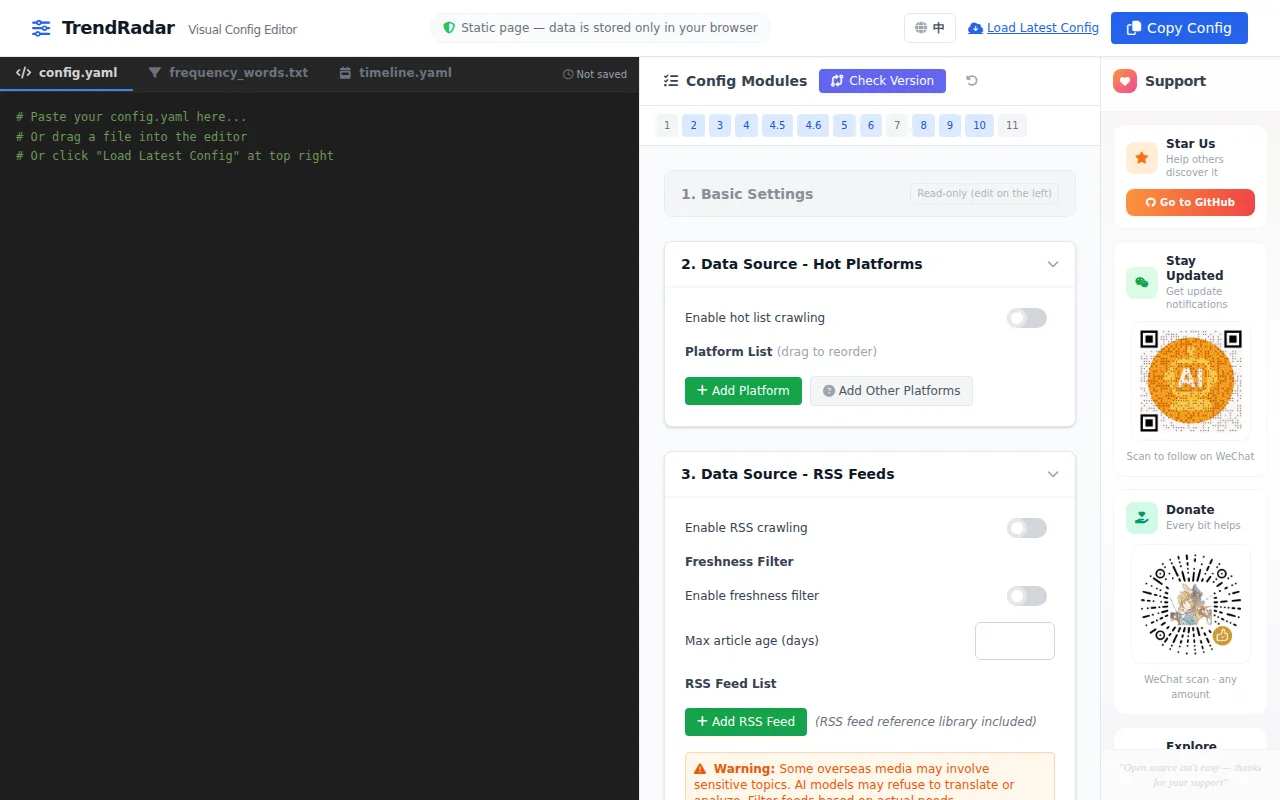Viewport: 1280px width, 800px height.
Task: Click the TrendRadar sliders logo icon
Action: [41, 28]
